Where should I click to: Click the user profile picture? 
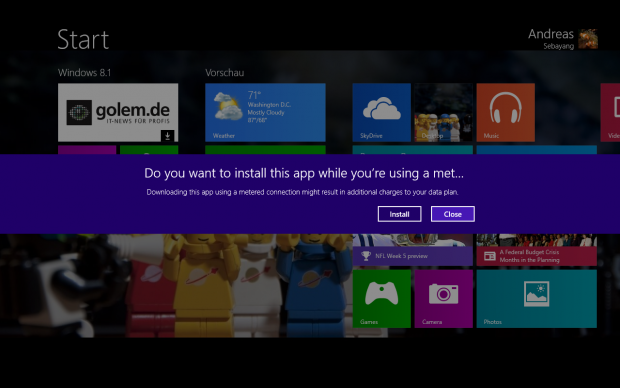[x=588, y=39]
